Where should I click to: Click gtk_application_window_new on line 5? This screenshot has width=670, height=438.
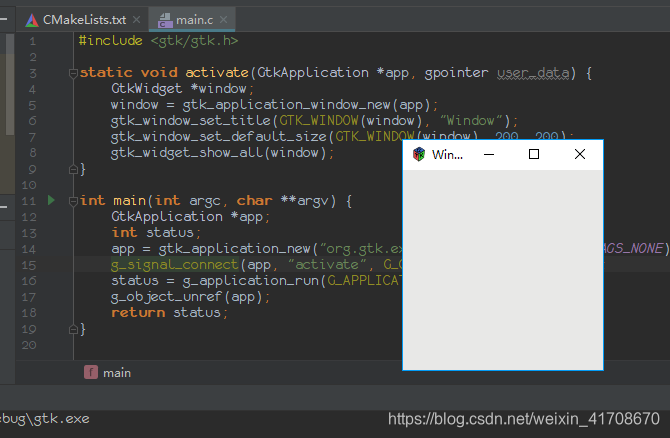click(x=286, y=105)
